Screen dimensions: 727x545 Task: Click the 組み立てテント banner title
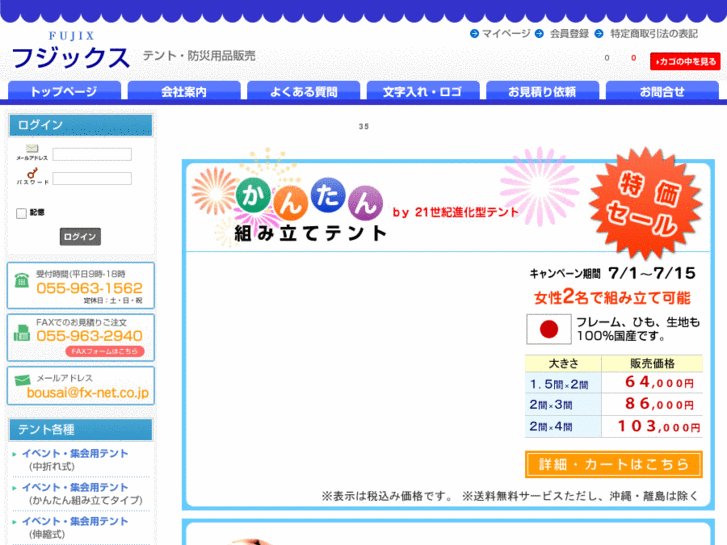(x=310, y=233)
